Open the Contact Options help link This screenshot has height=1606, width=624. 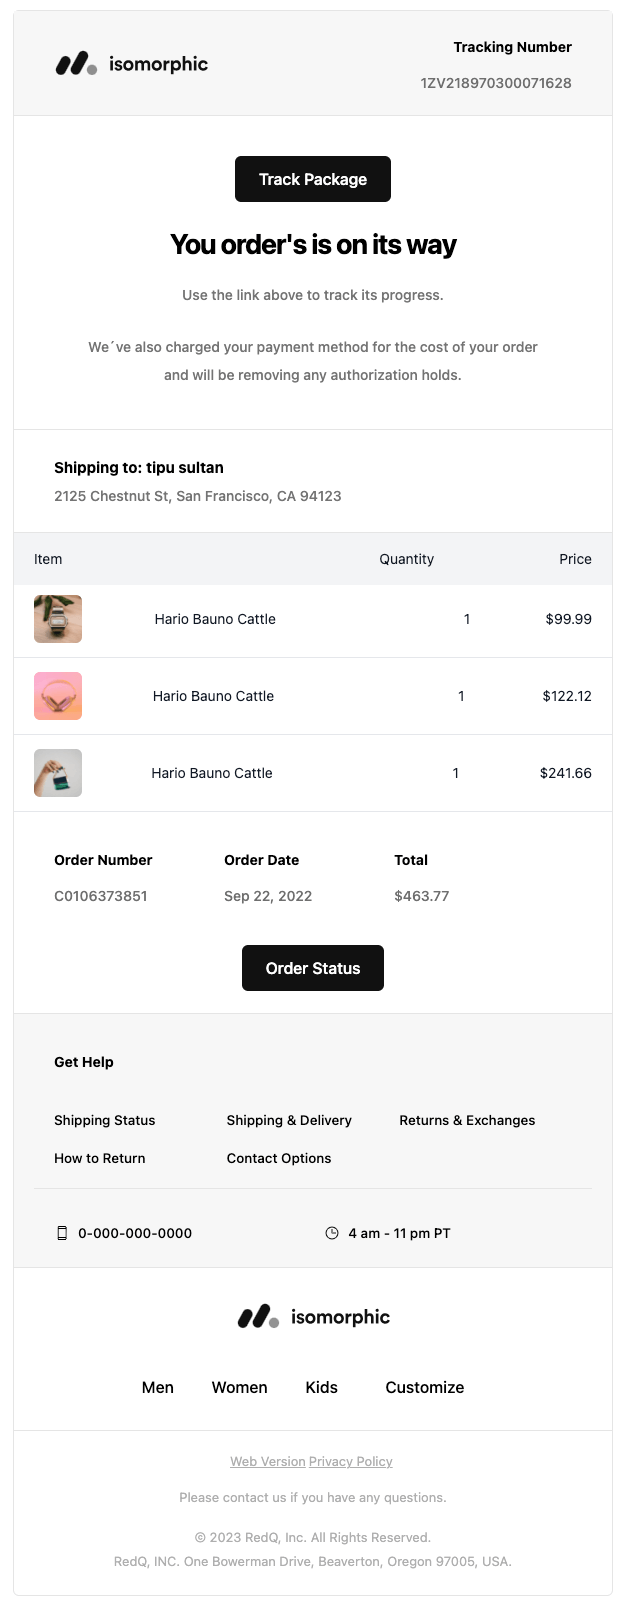click(x=278, y=1158)
